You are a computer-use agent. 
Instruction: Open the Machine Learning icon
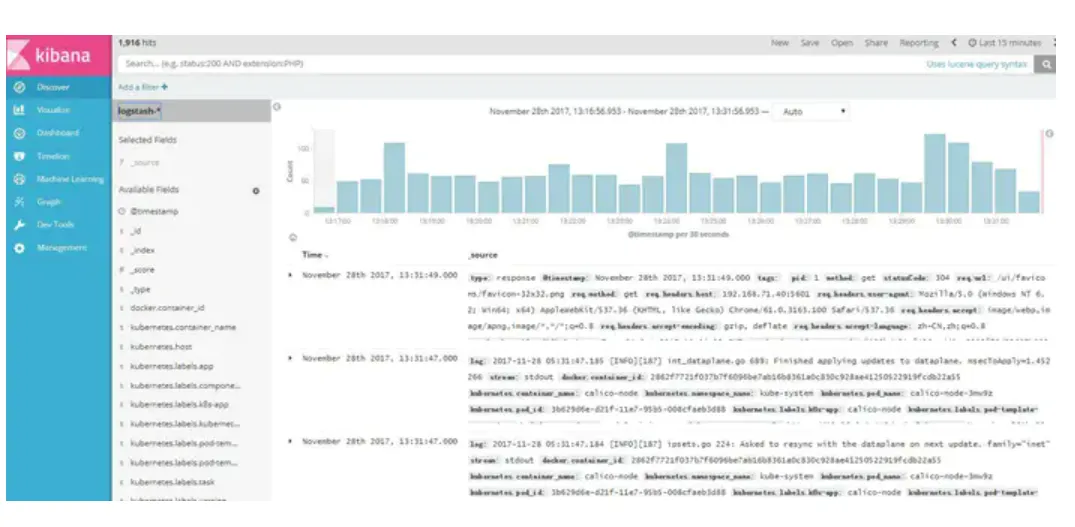pyautogui.click(x=20, y=179)
